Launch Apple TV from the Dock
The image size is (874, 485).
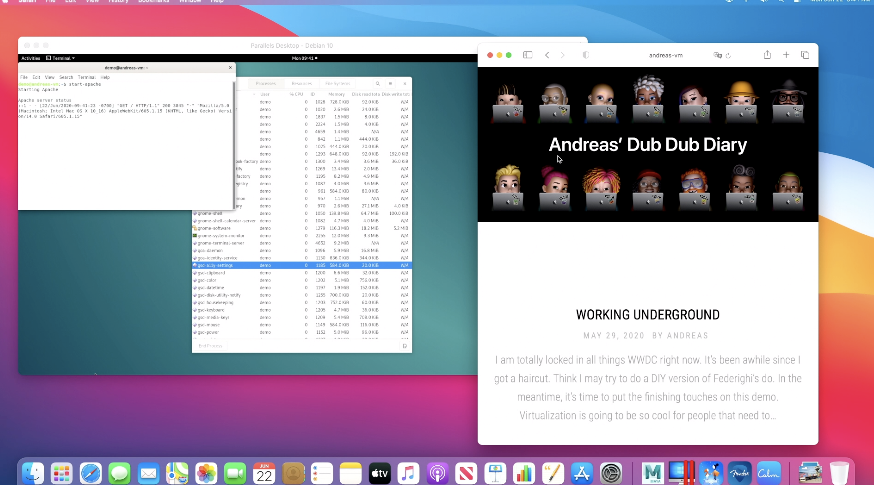[380, 473]
